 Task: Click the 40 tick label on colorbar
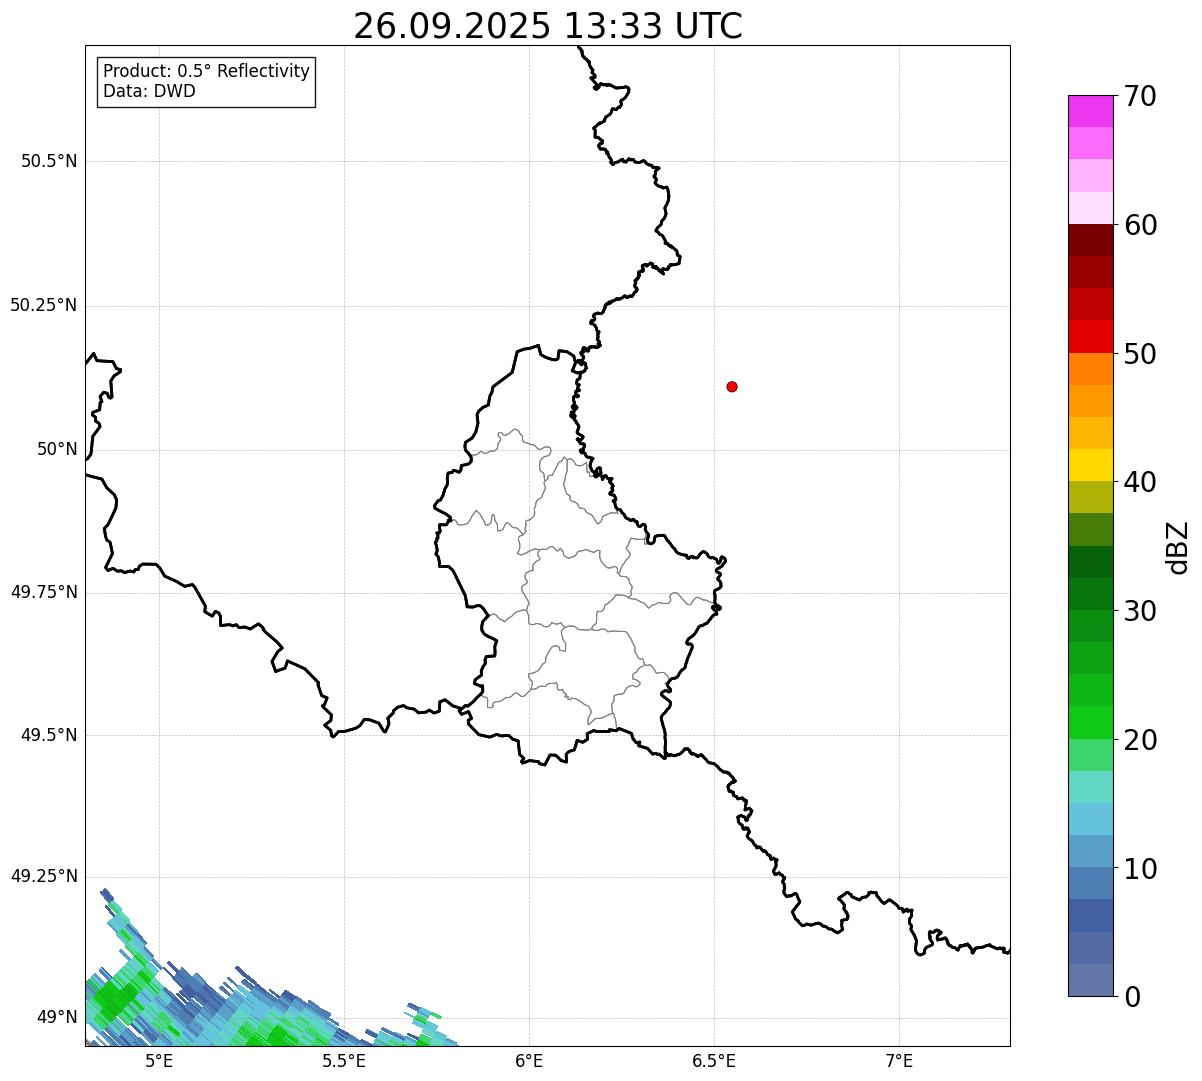point(1140,482)
